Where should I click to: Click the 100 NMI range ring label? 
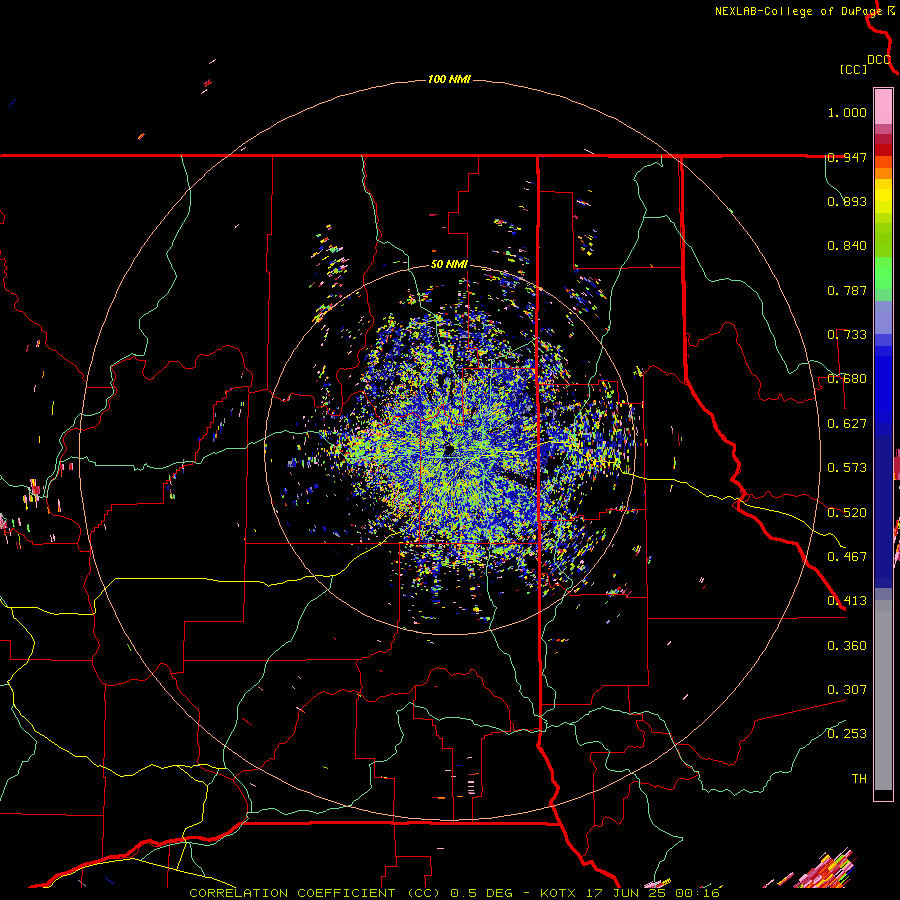(x=449, y=79)
